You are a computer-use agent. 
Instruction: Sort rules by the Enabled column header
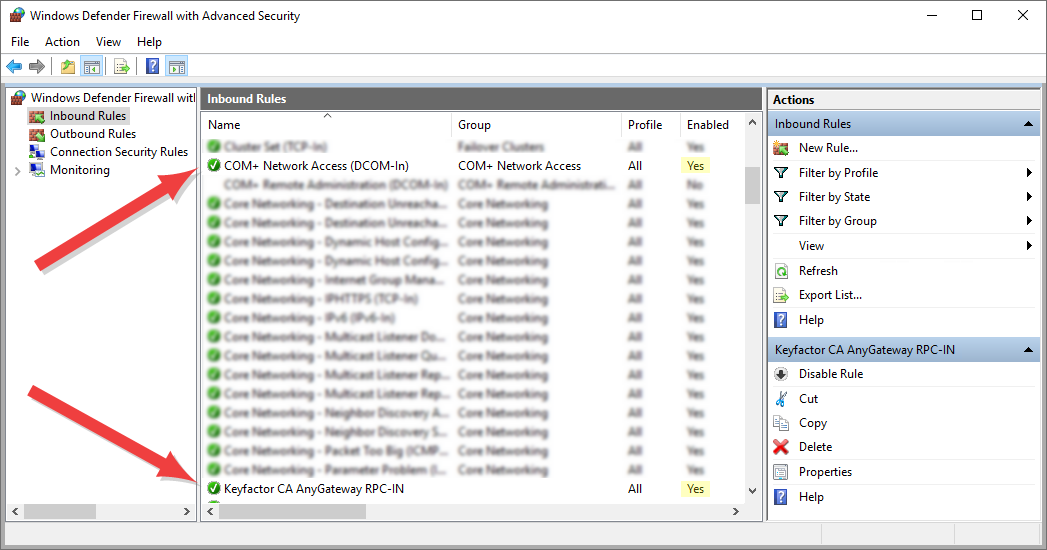pos(707,125)
